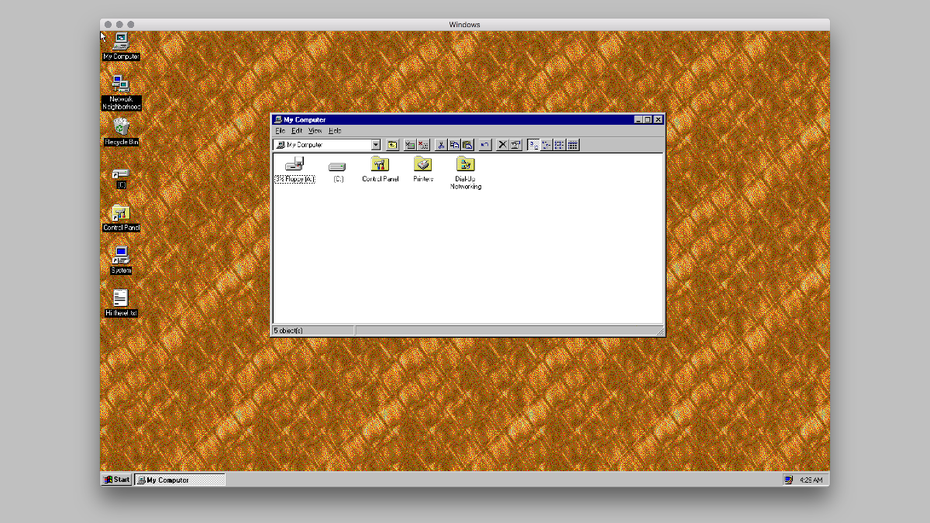Image resolution: width=930 pixels, height=523 pixels.
Task: Maximize the My Computer window
Action: pos(648,119)
